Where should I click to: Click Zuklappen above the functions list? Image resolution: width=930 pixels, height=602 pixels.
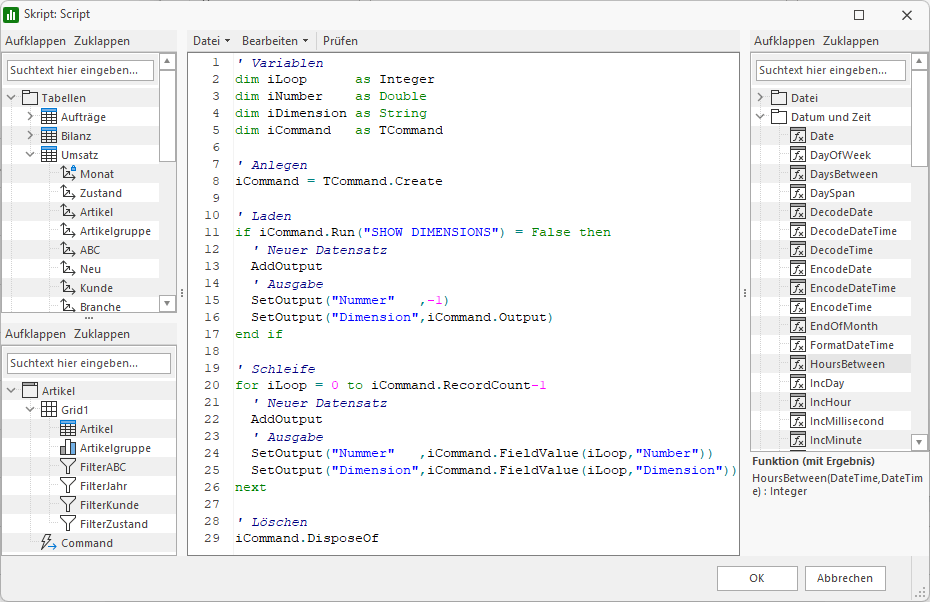click(x=850, y=41)
